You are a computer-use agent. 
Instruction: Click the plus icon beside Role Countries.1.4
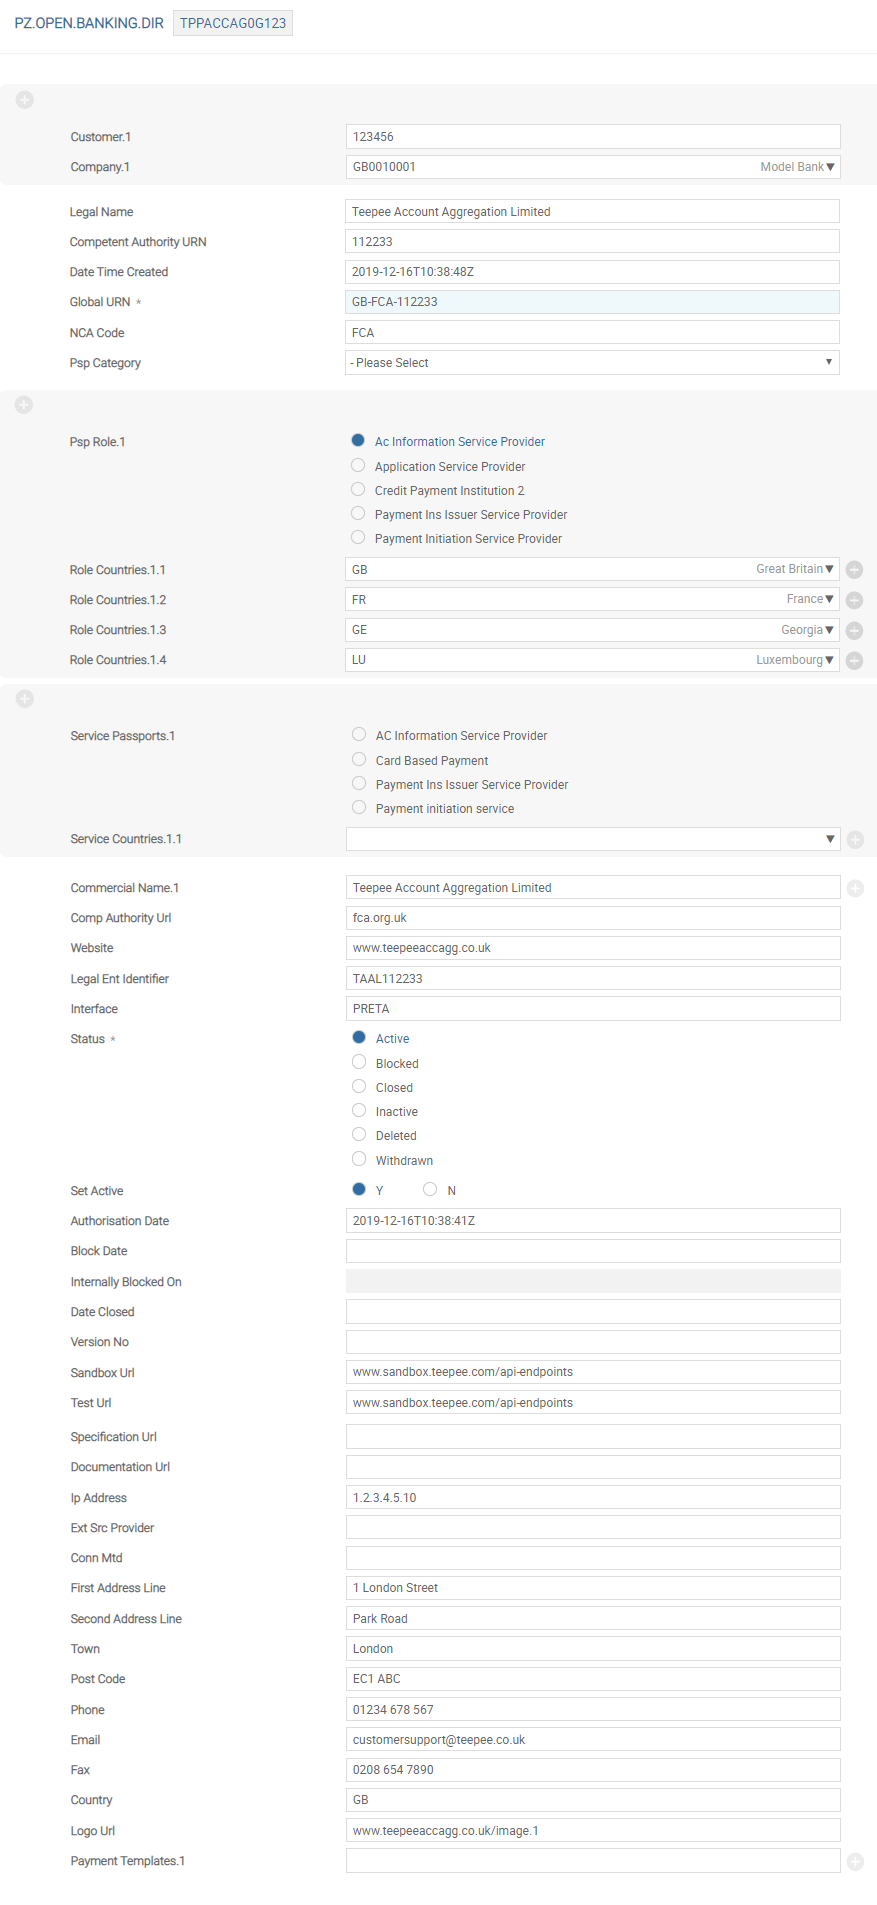854,661
